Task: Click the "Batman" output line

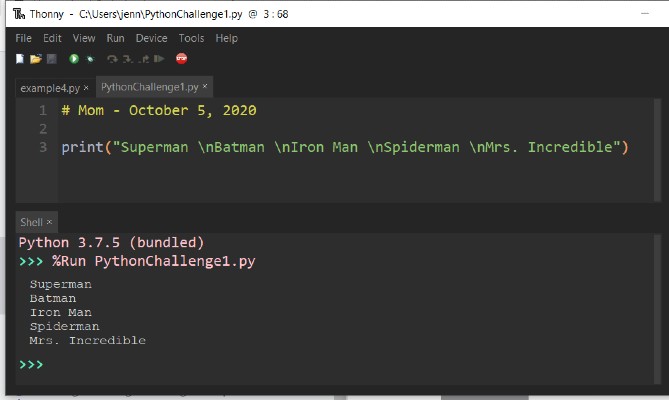Action: [53, 299]
